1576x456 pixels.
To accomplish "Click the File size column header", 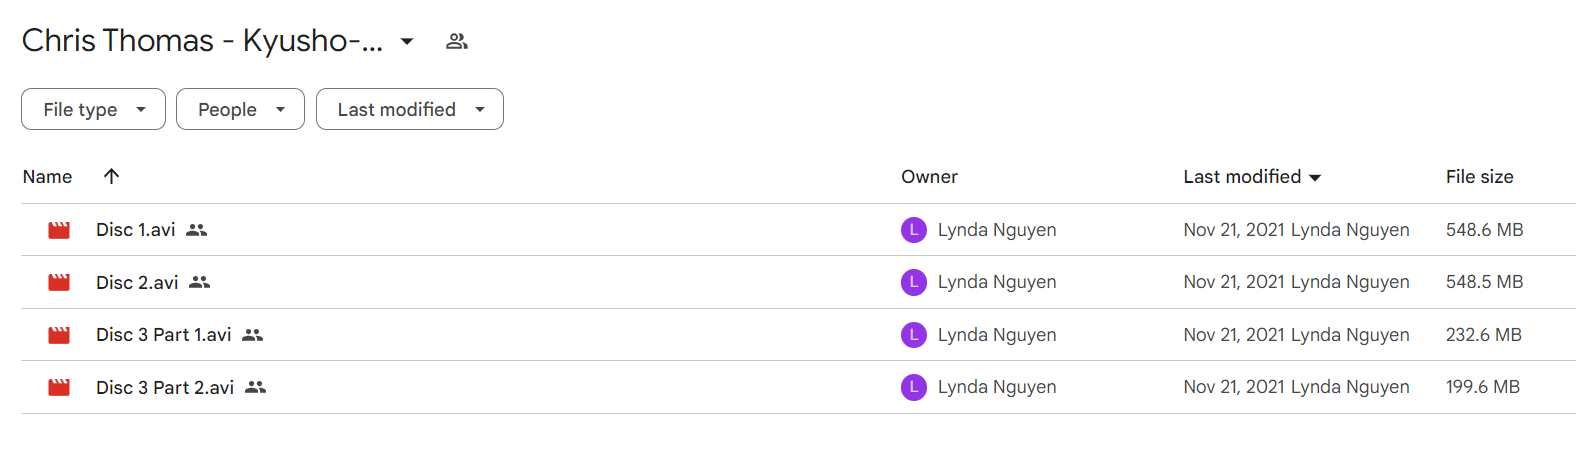I will click(1479, 177).
